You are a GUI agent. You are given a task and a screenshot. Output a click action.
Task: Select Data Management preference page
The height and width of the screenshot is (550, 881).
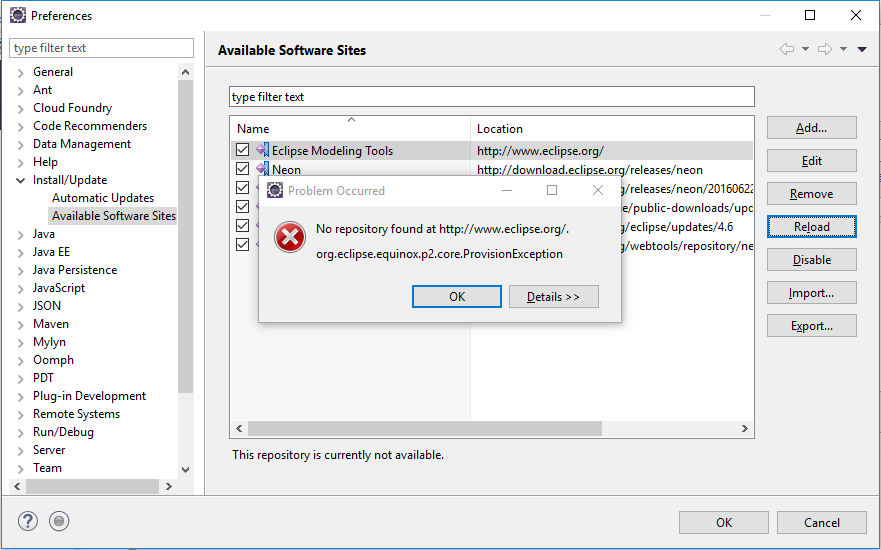click(x=82, y=144)
